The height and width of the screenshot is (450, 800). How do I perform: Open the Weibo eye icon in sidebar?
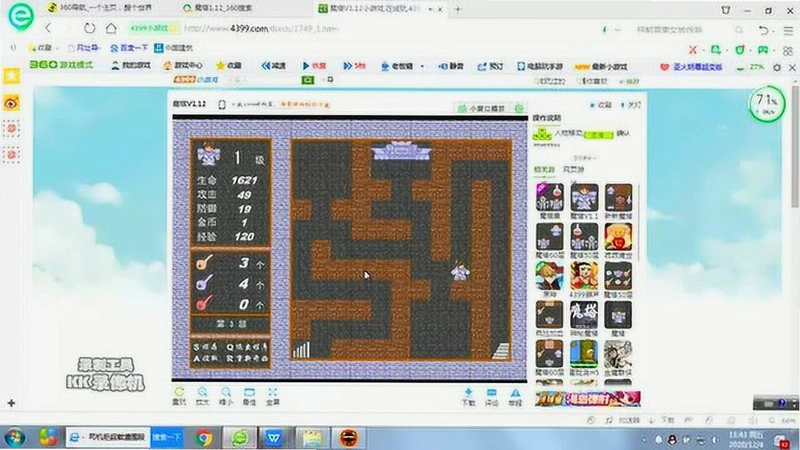pyautogui.click(x=12, y=103)
